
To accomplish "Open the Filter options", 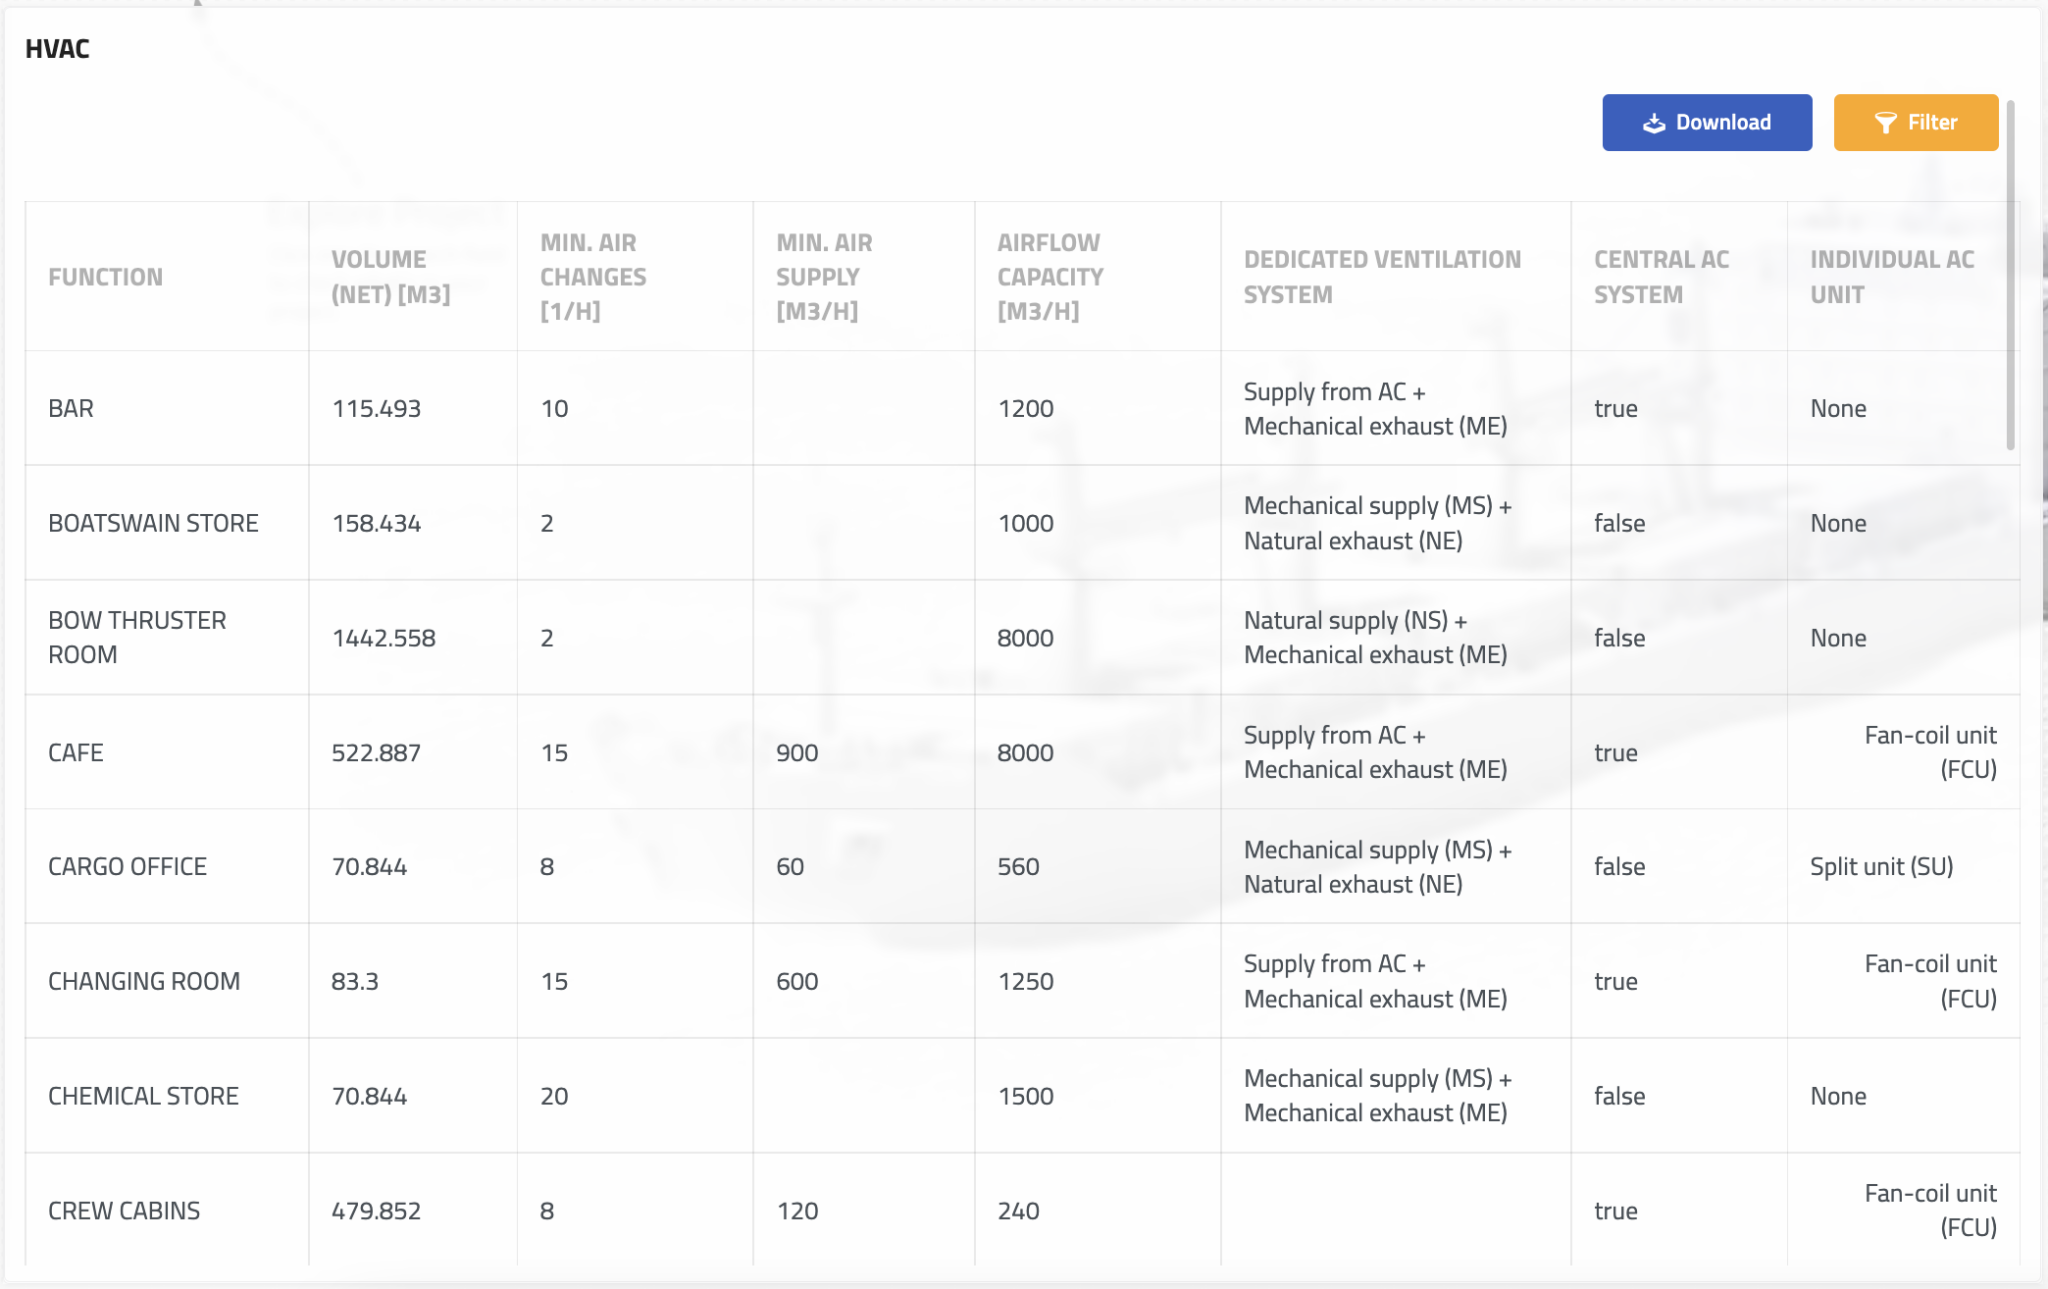I will coord(1915,121).
